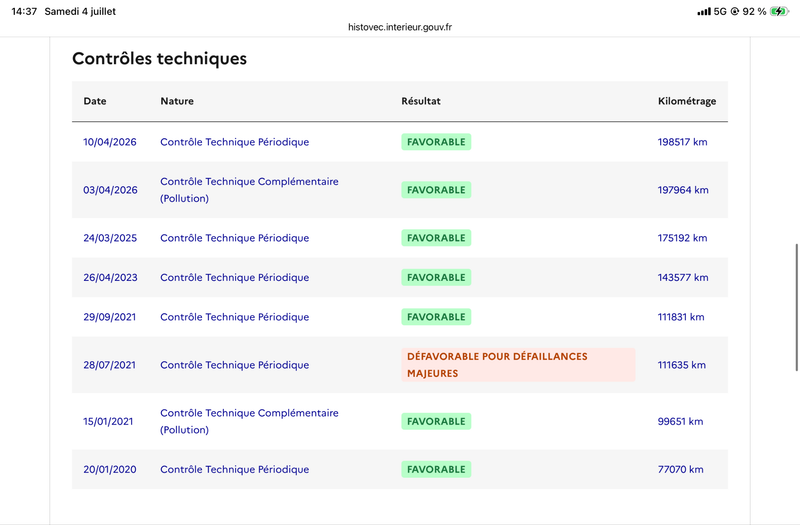Select the date 10/04/2026

tap(110, 142)
